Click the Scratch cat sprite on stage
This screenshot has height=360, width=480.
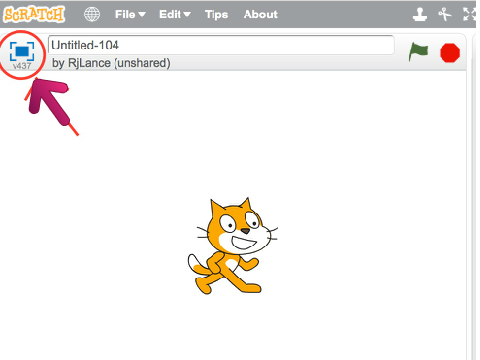(x=233, y=246)
